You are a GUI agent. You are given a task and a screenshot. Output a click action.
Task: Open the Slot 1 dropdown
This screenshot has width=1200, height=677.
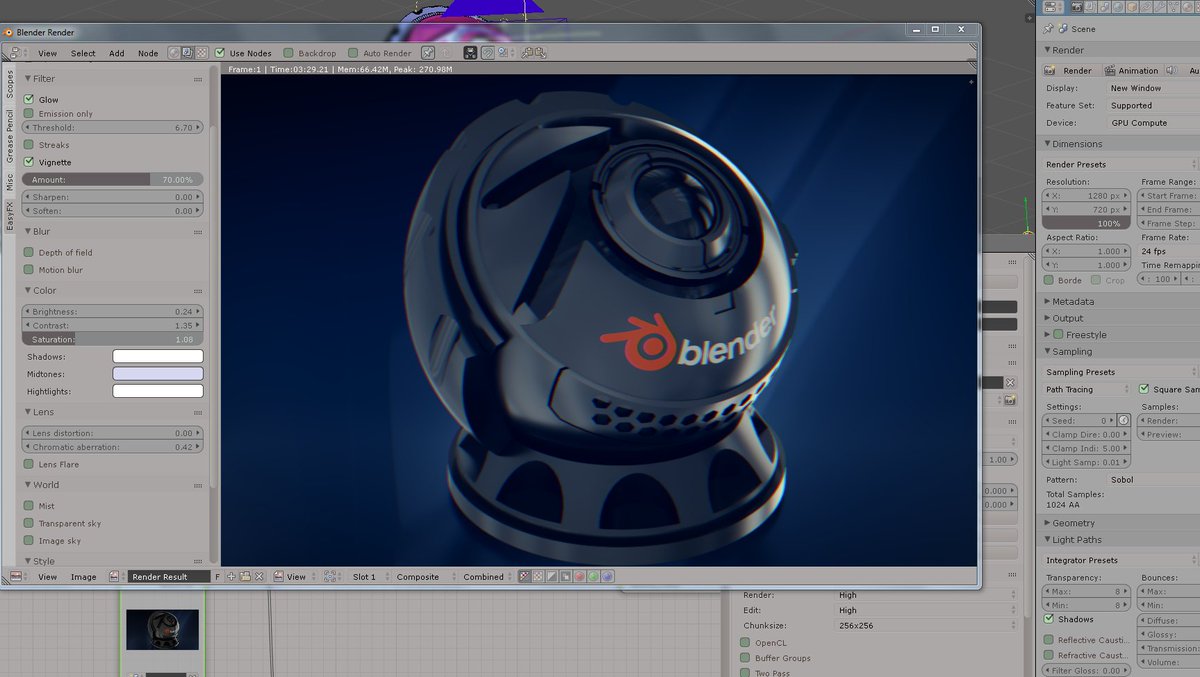click(x=366, y=577)
